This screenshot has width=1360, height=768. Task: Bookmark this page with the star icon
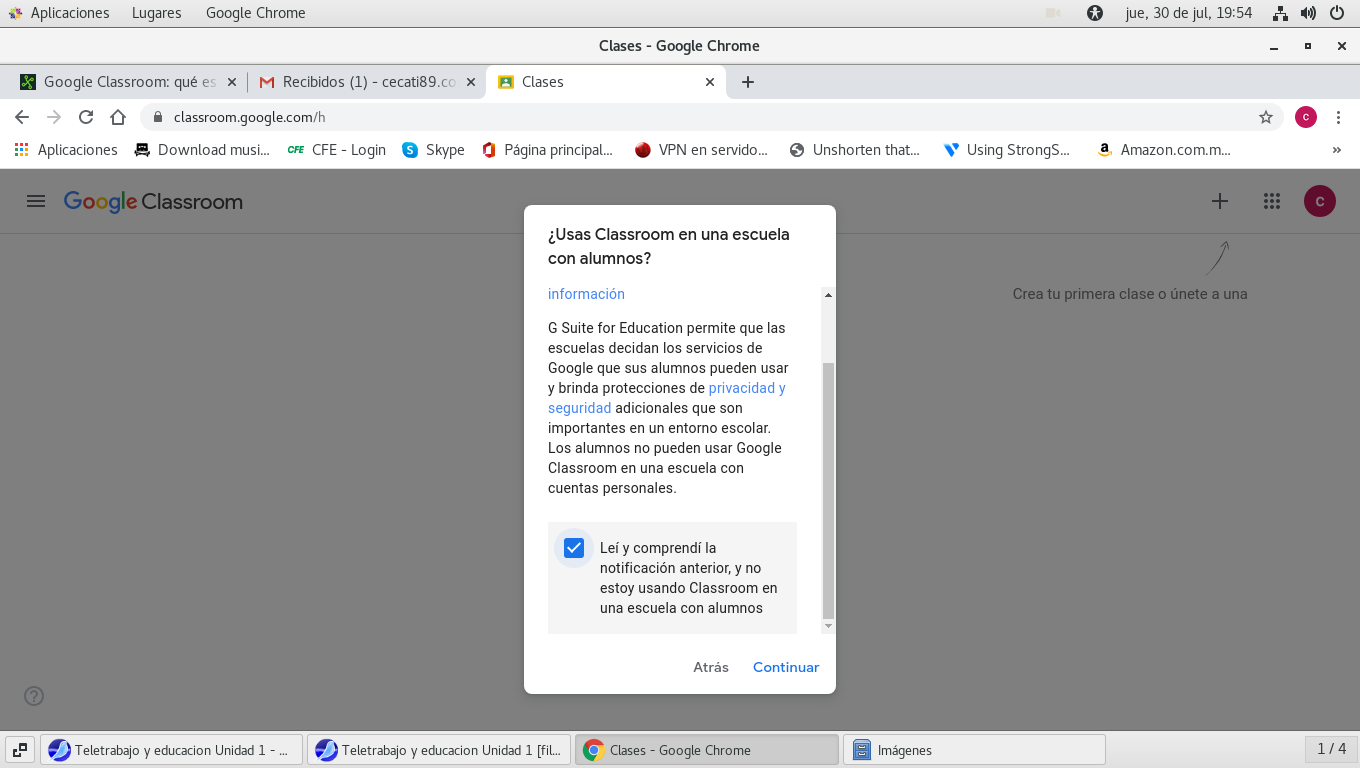pos(1265,117)
